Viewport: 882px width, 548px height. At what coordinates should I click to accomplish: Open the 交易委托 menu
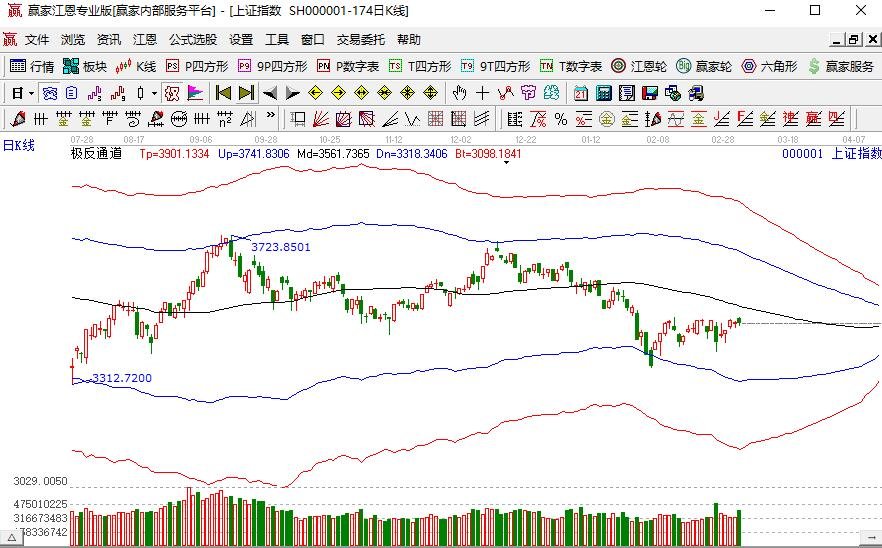[x=361, y=39]
